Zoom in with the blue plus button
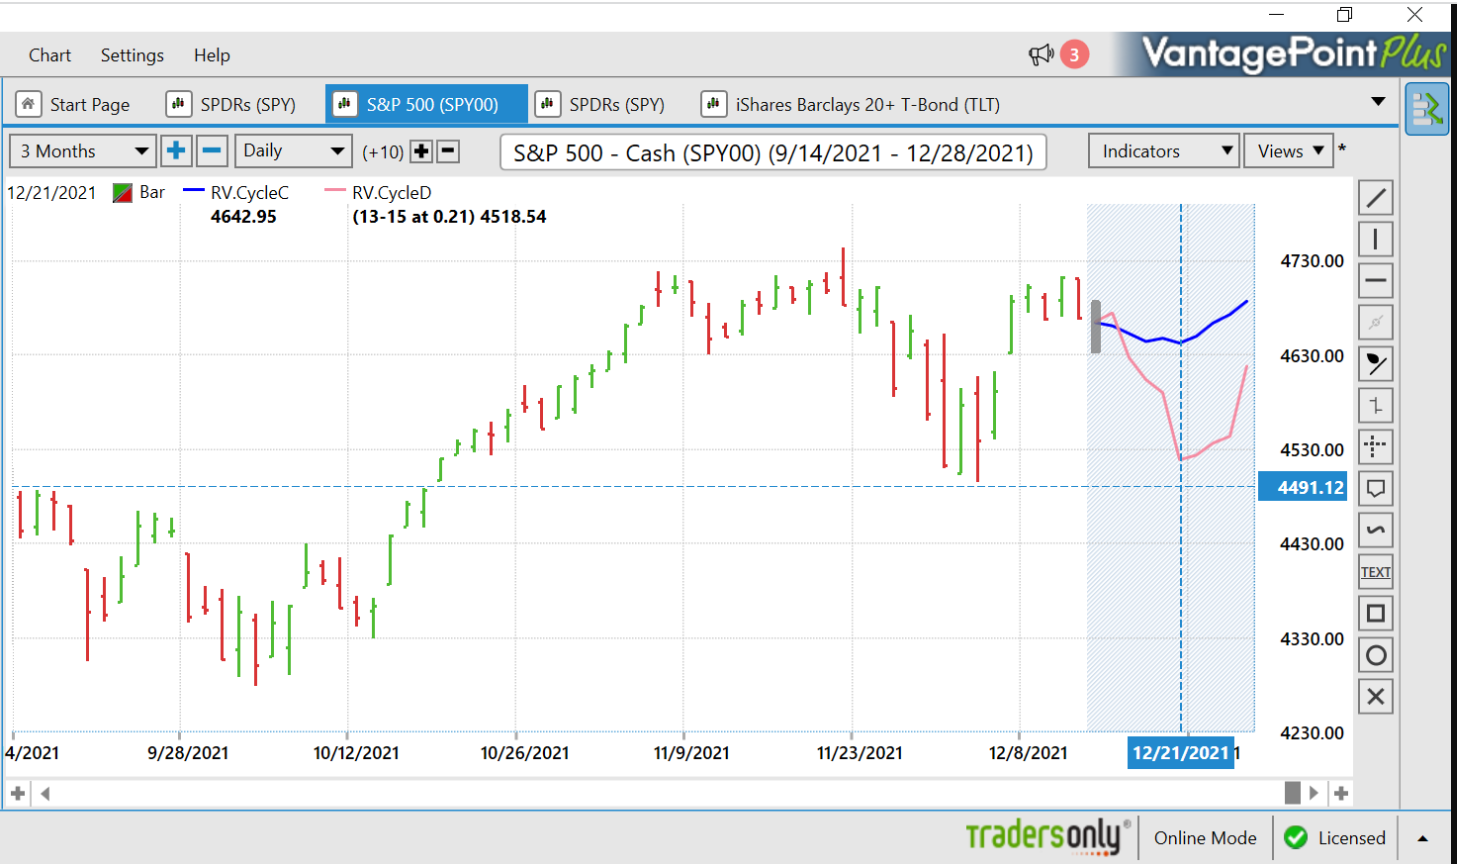1457x864 pixels. coord(176,151)
